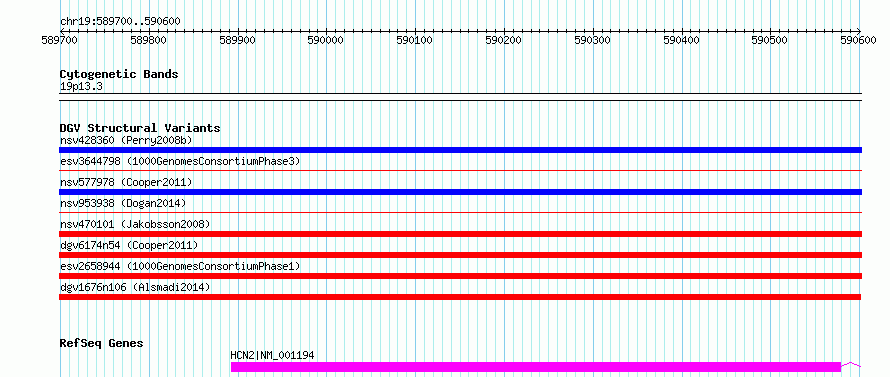Select the blue nsv577978 variant bar
The image size is (890, 377).
[x=460, y=192]
